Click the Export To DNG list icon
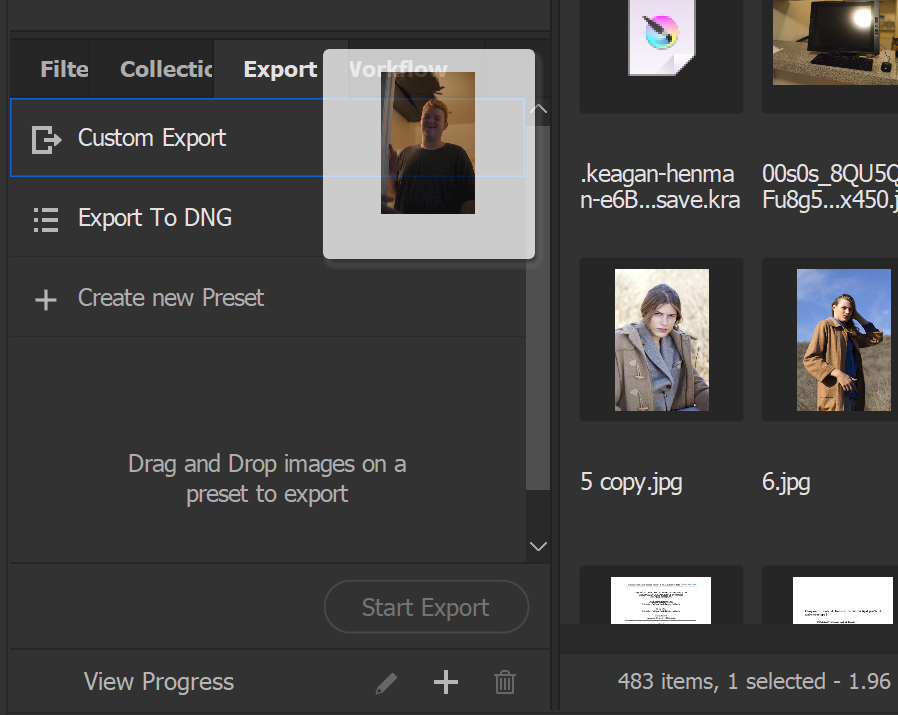898x715 pixels. [x=46, y=218]
